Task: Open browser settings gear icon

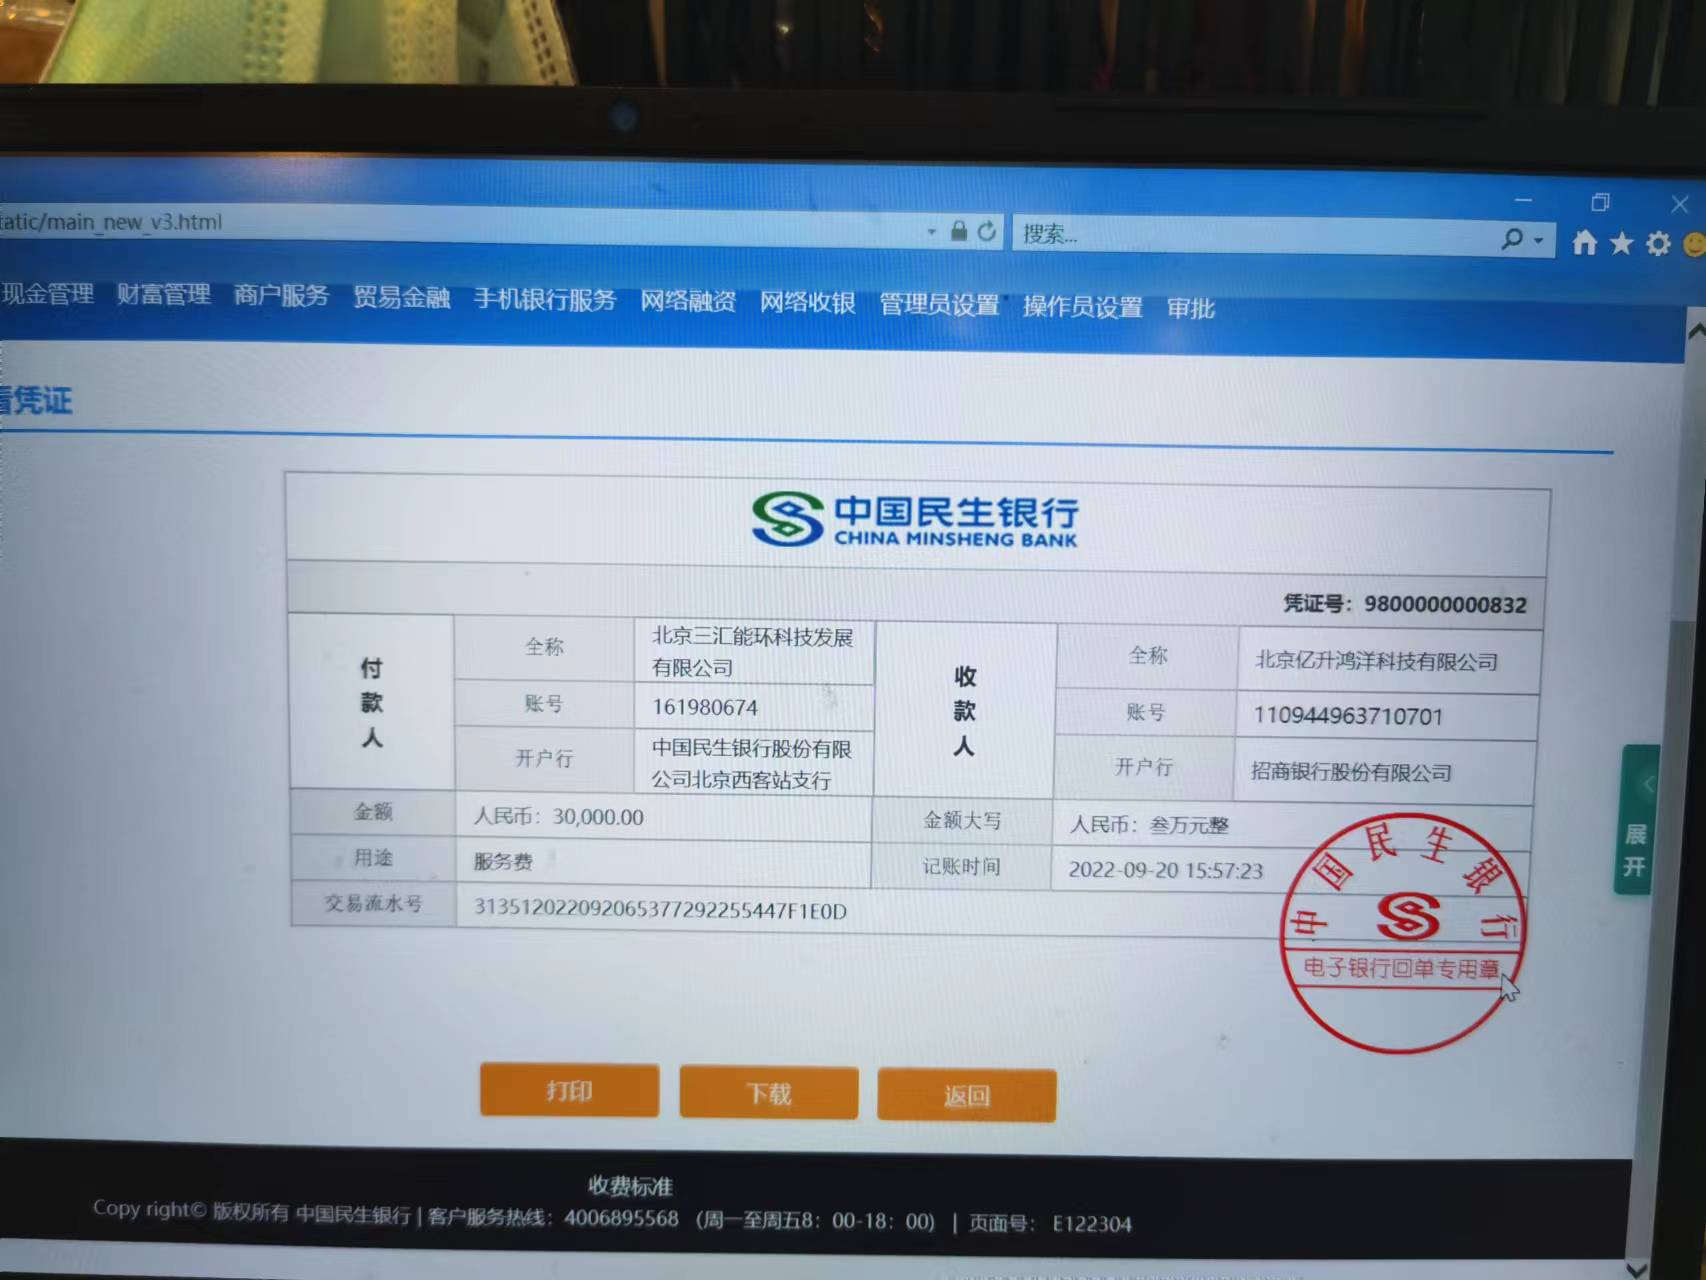Action: [1658, 244]
